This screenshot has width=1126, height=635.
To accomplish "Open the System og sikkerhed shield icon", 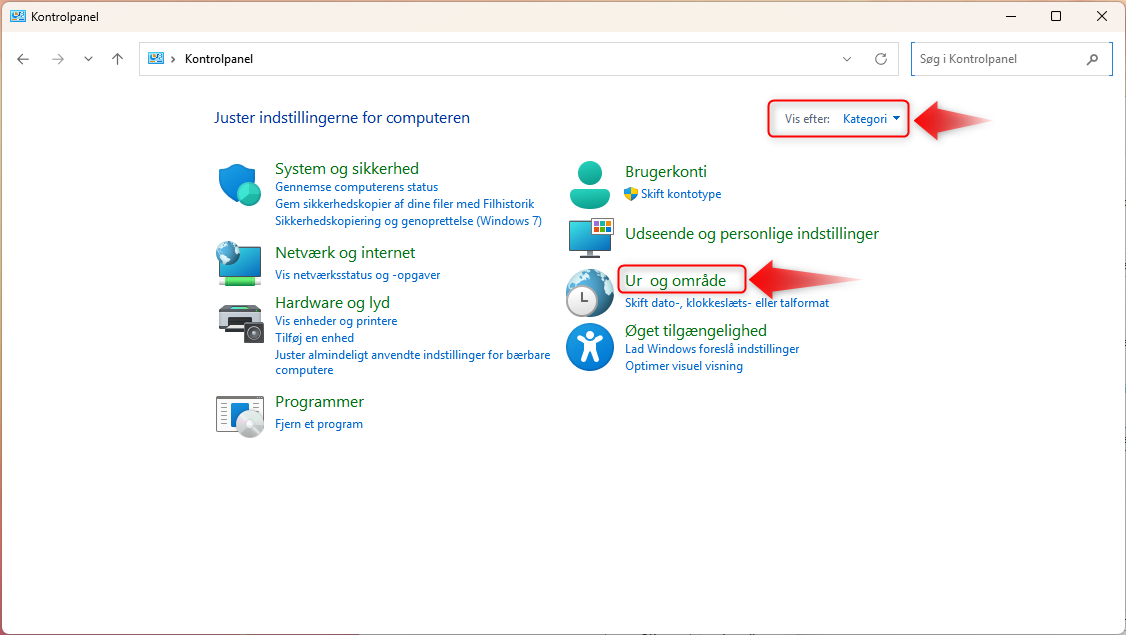I will (239, 185).
